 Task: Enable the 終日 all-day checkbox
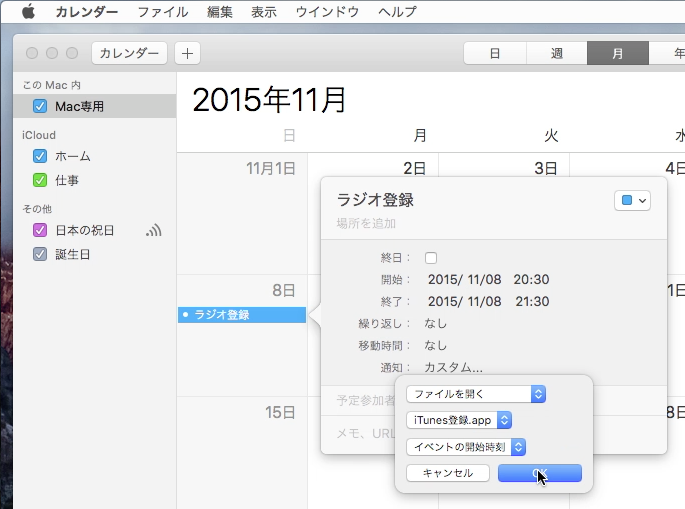point(431,258)
